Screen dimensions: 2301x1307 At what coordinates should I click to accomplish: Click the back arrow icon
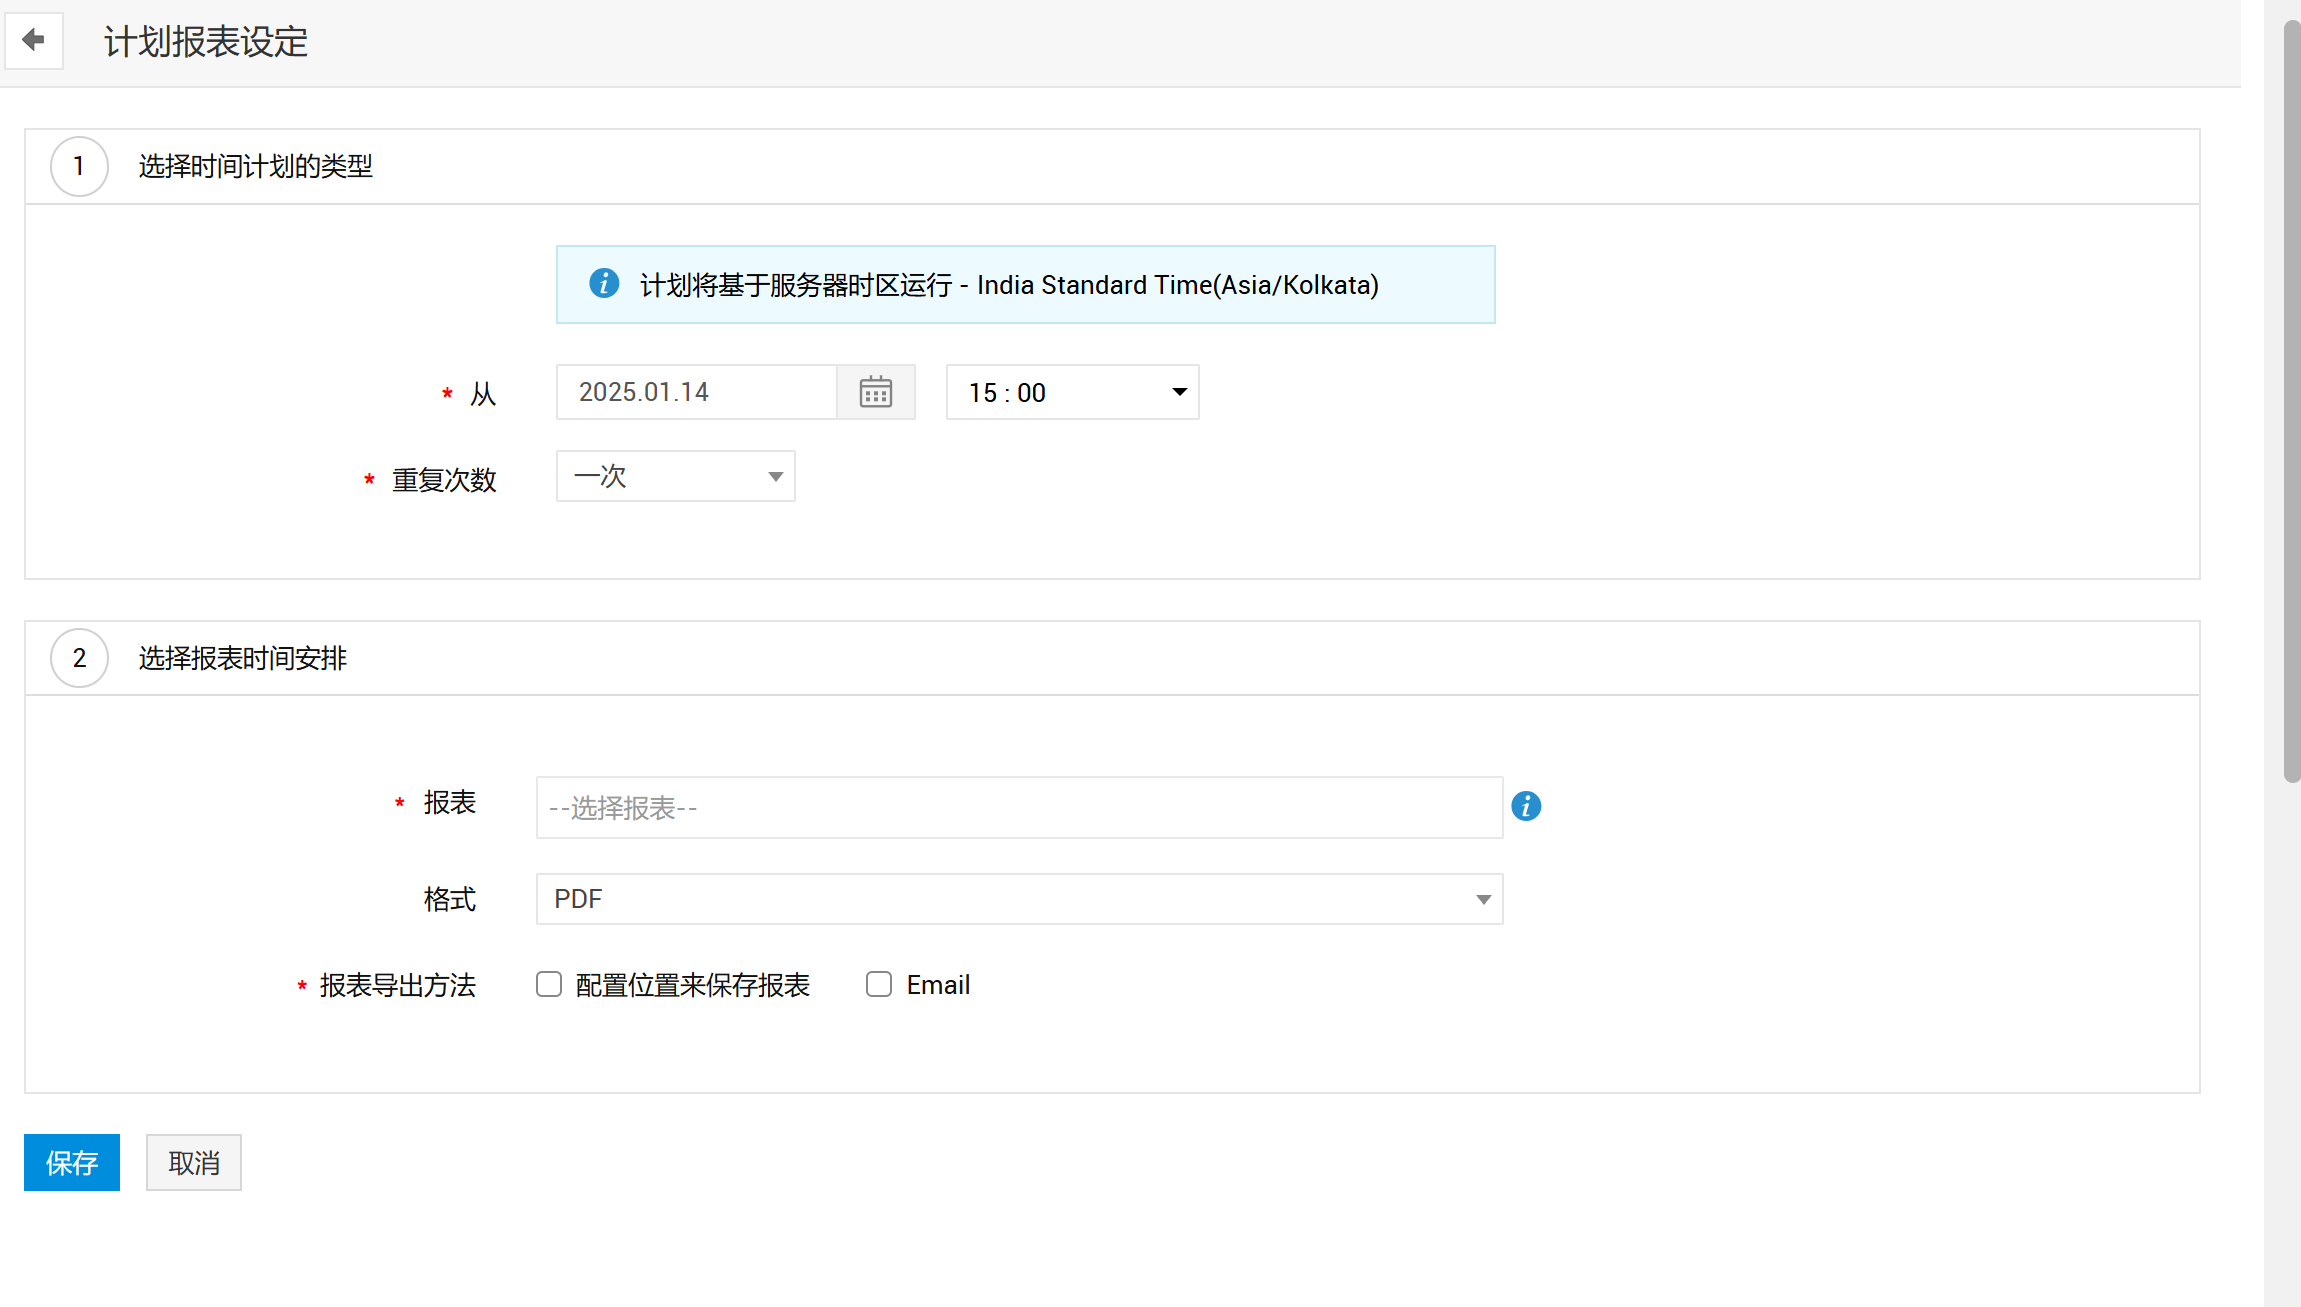pyautogui.click(x=34, y=40)
